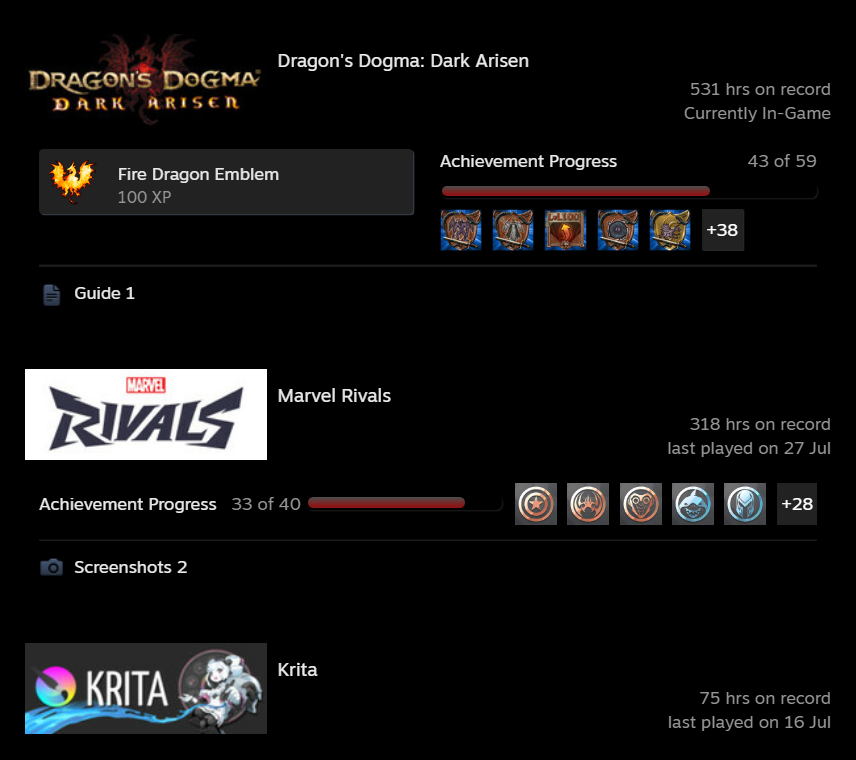Click the golden shield achievement icon
Screen dimensions: 856x760
coord(670,230)
